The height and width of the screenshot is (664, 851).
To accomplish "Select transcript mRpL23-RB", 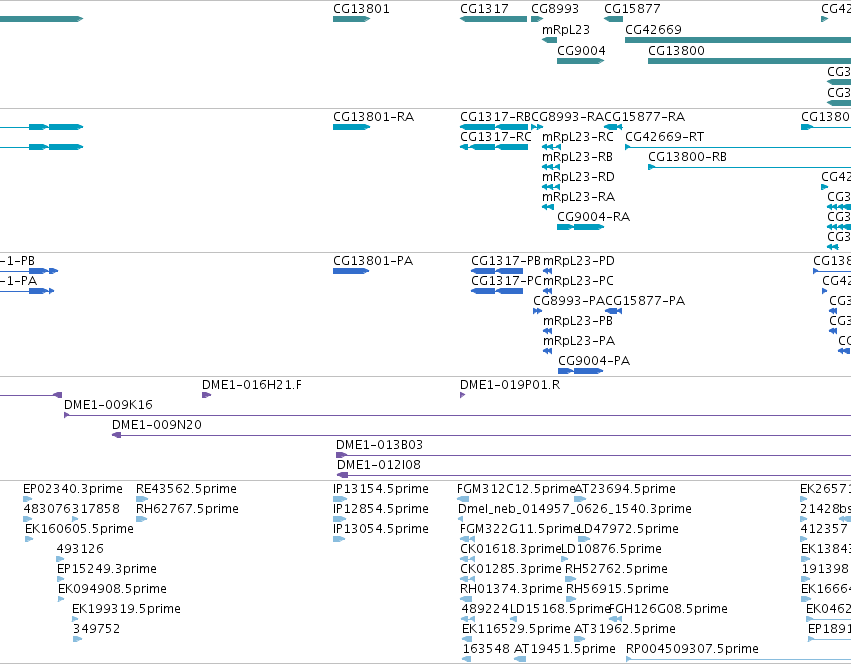I will point(551,167).
